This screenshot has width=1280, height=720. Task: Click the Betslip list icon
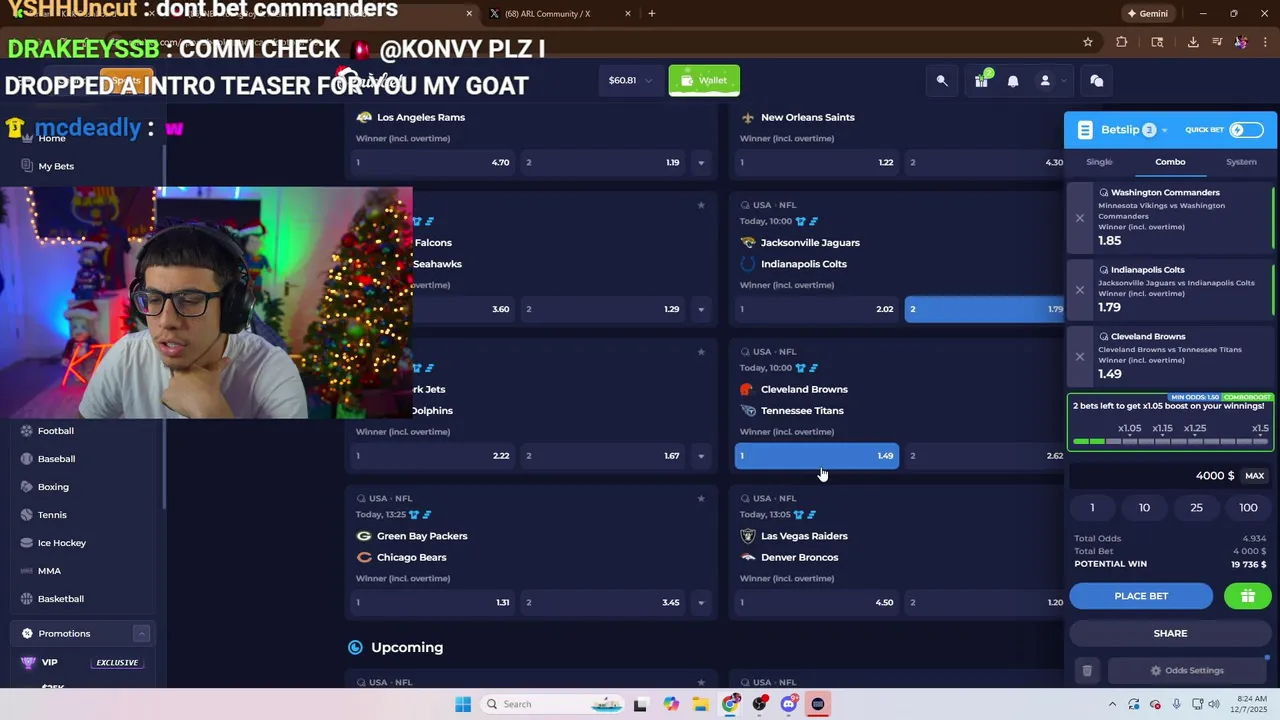(1085, 130)
